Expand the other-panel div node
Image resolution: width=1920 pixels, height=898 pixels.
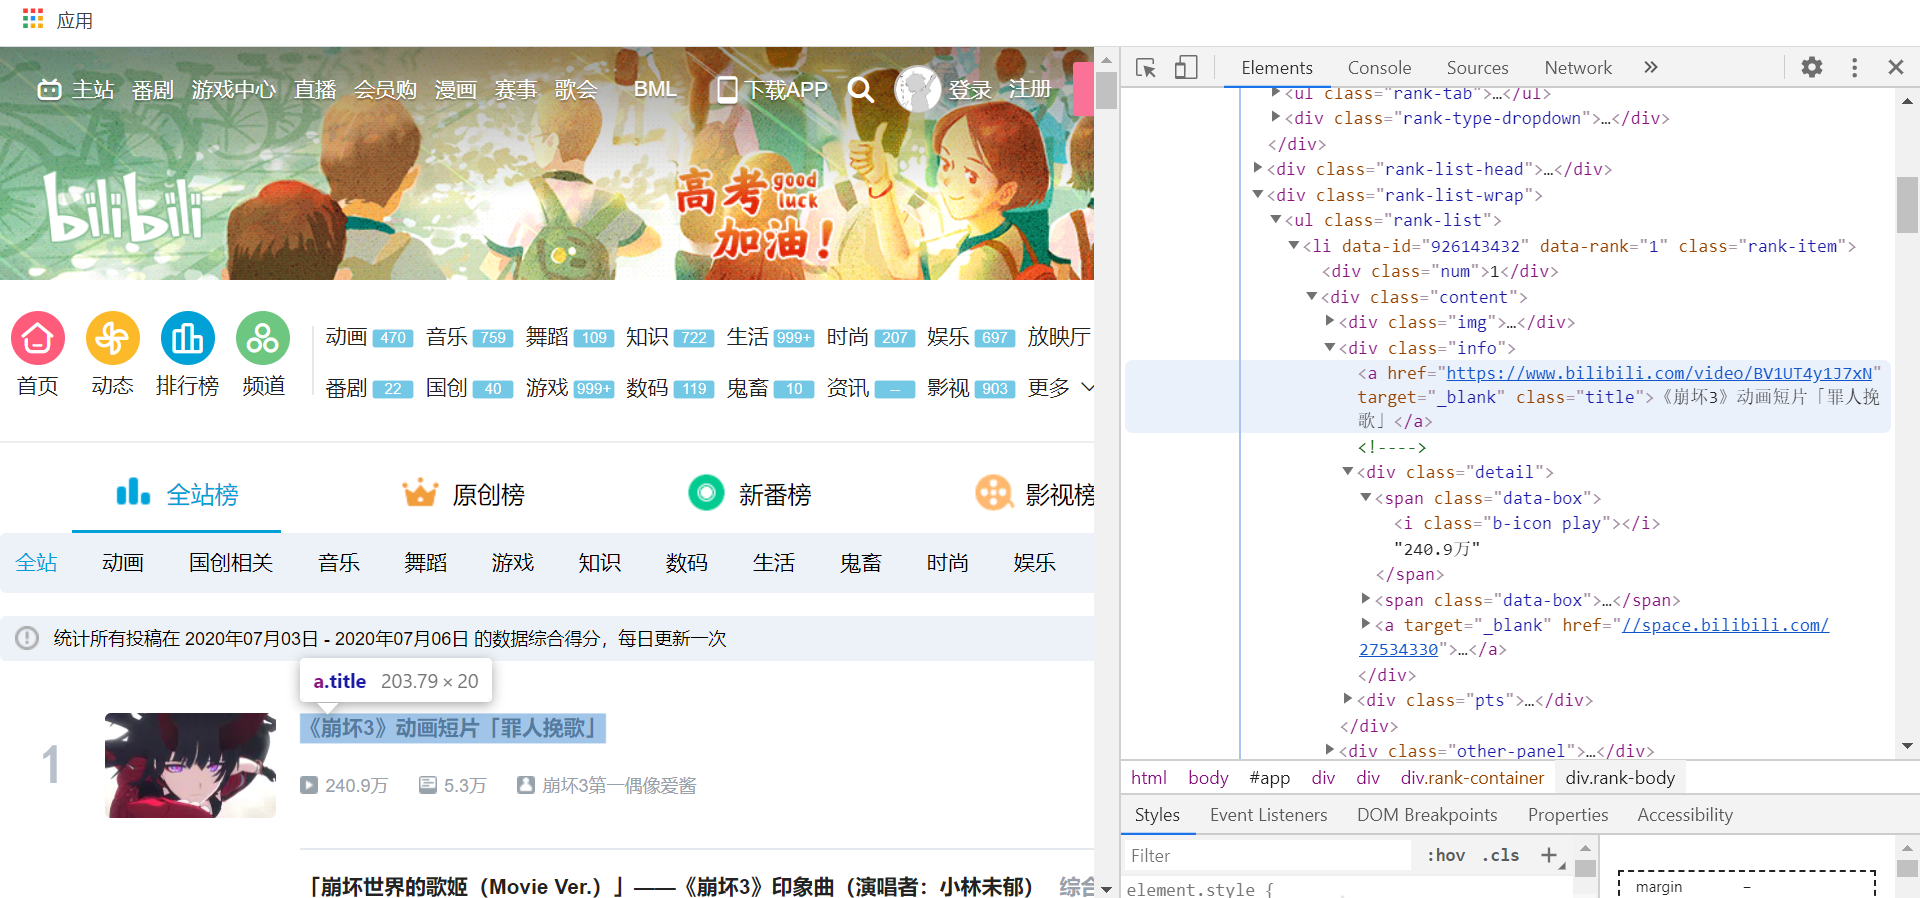click(1330, 749)
